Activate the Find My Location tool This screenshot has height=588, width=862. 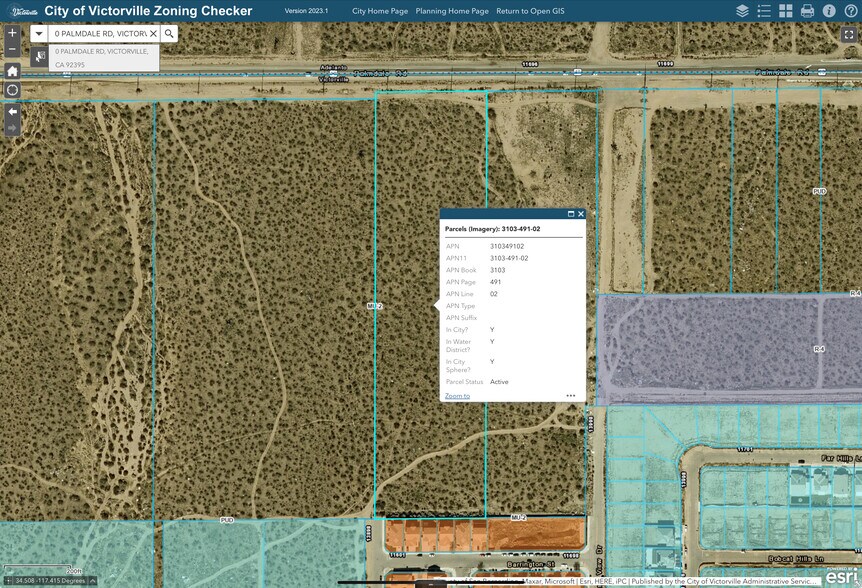click(x=12, y=88)
